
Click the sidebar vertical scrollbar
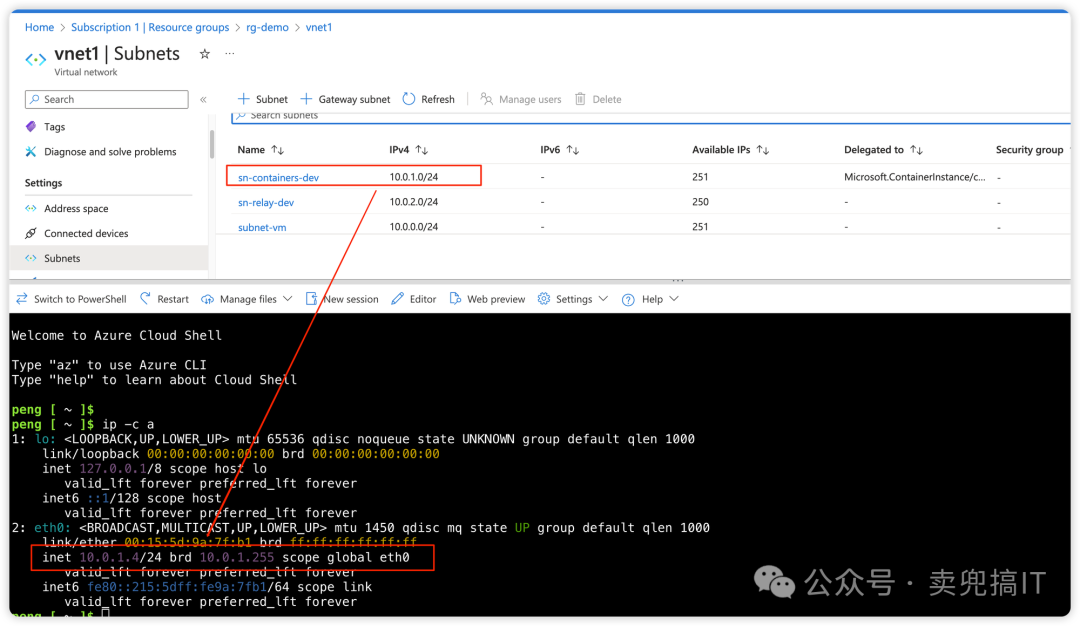211,145
